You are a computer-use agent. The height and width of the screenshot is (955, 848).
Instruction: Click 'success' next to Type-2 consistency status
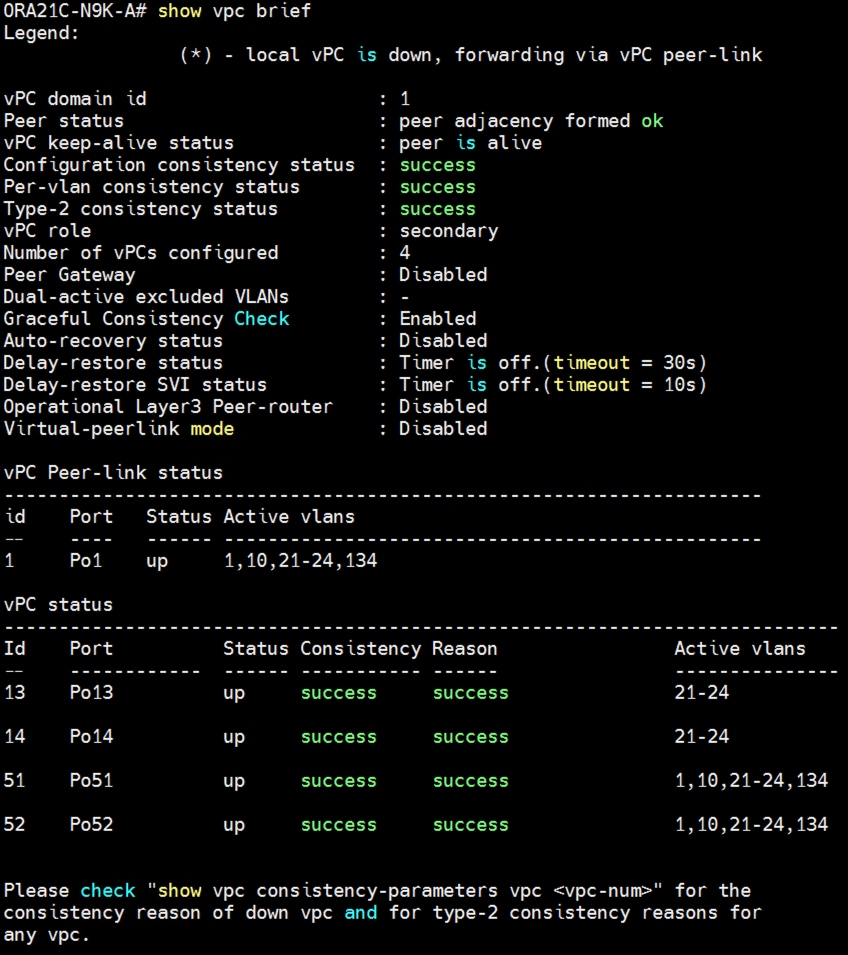tap(437, 210)
